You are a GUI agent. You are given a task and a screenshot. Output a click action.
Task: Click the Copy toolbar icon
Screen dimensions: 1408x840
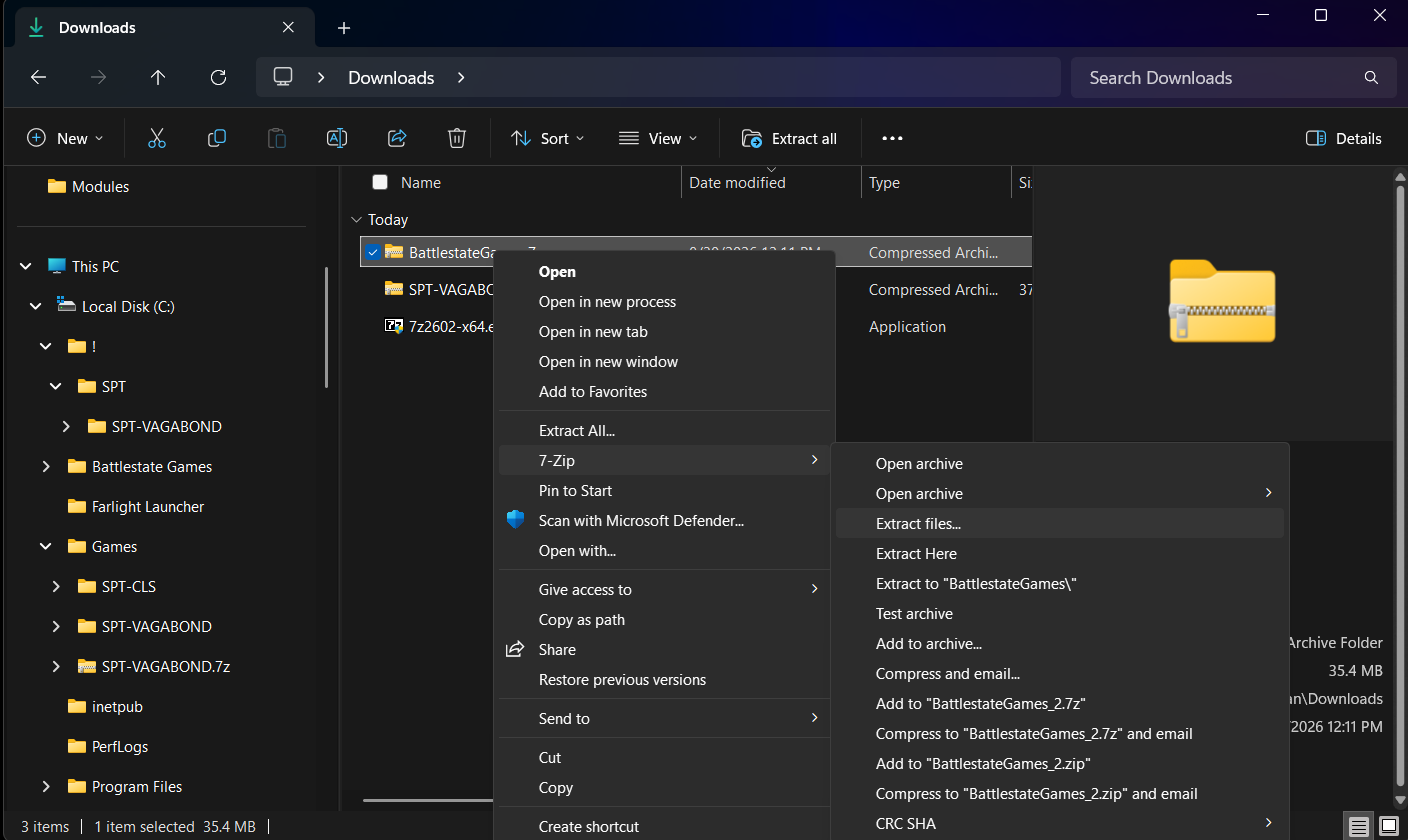pyautogui.click(x=217, y=138)
